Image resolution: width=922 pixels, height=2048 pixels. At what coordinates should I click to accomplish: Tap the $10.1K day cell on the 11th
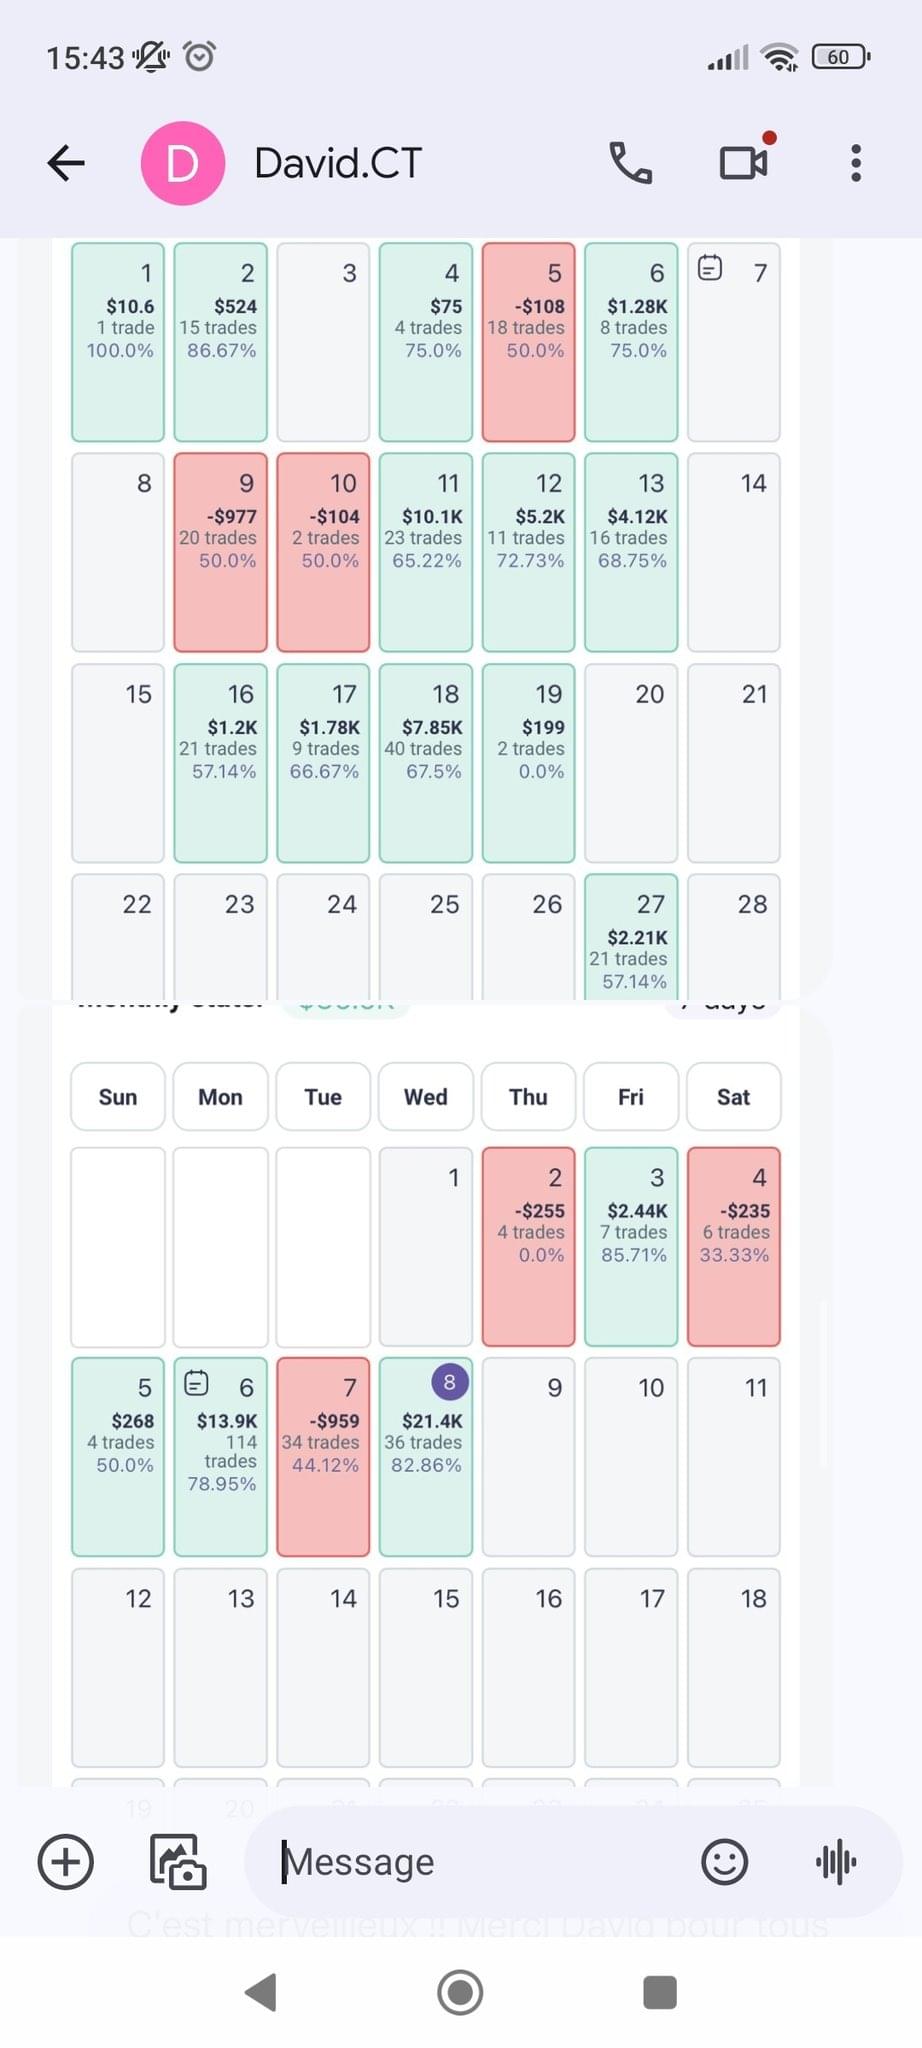pos(426,552)
